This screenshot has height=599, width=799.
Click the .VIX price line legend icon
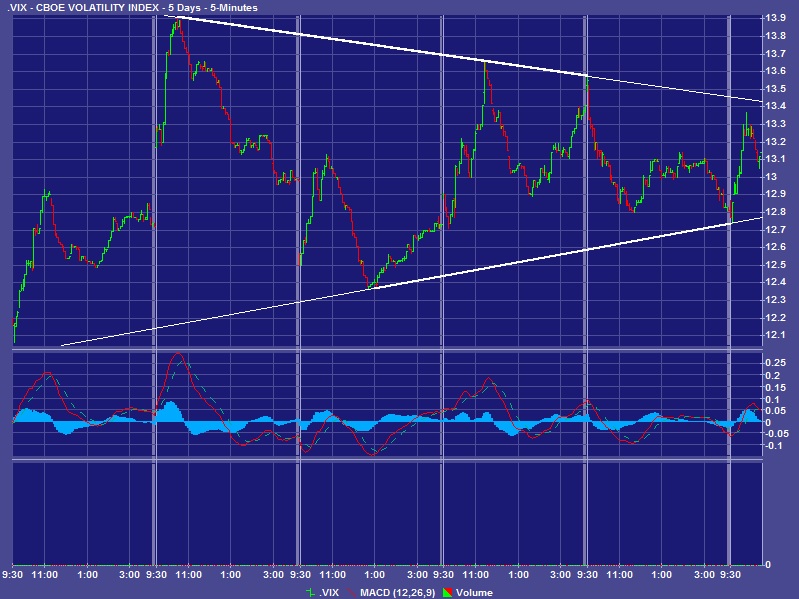(310, 592)
